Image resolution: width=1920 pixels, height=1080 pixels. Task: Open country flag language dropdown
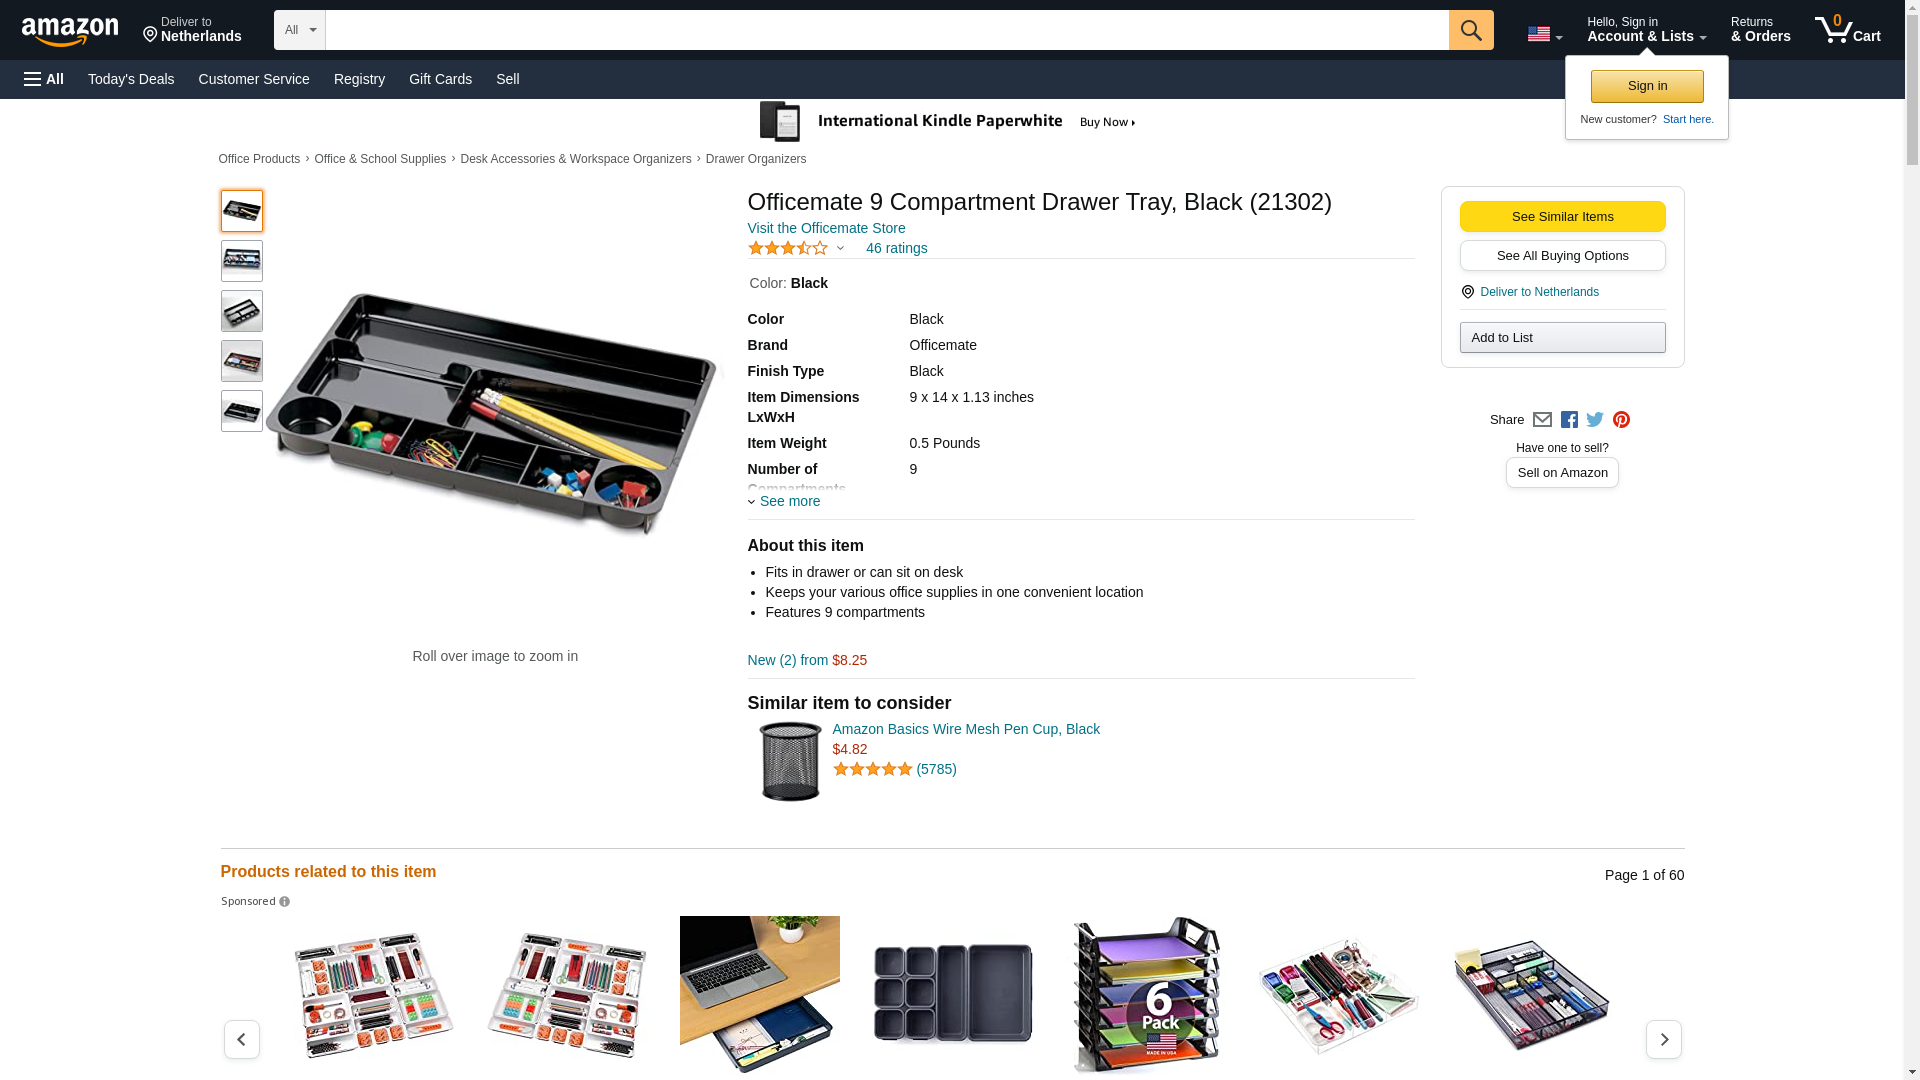tap(1544, 34)
